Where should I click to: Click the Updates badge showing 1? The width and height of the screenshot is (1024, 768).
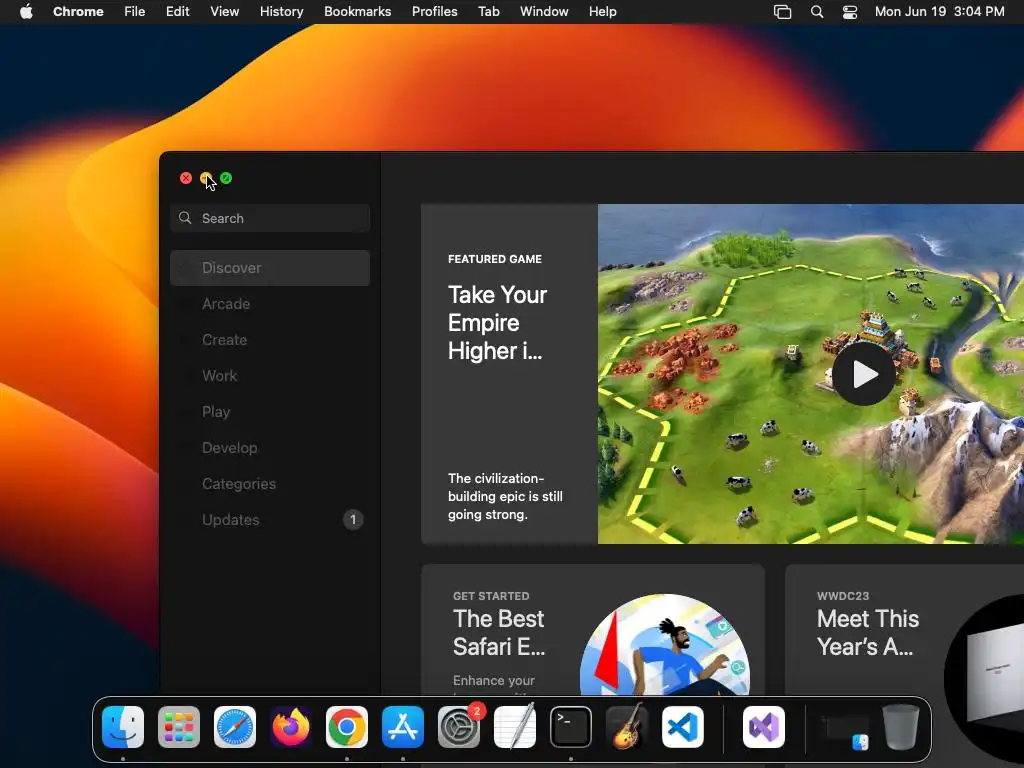[x=353, y=520]
